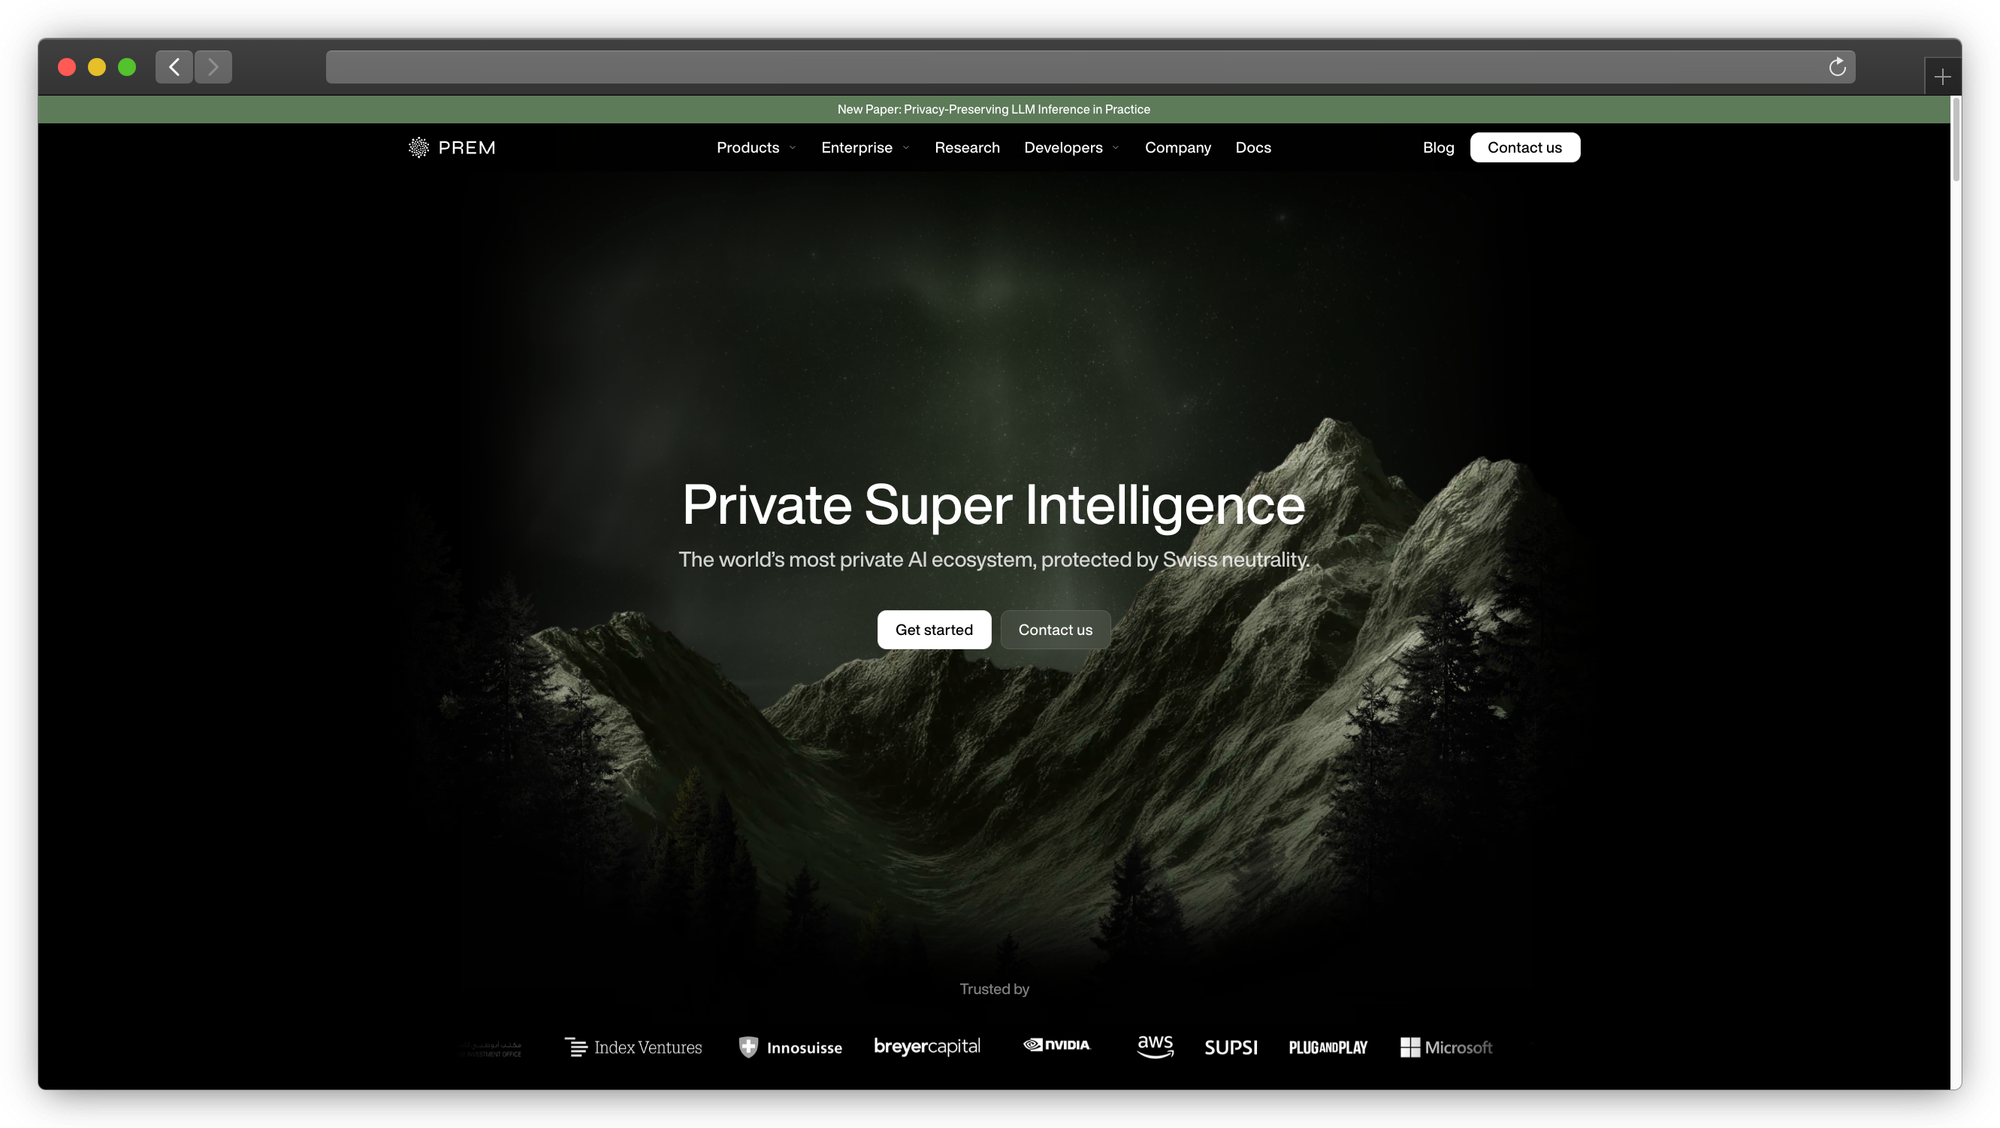Click the Index Ventures logo

coord(633,1047)
